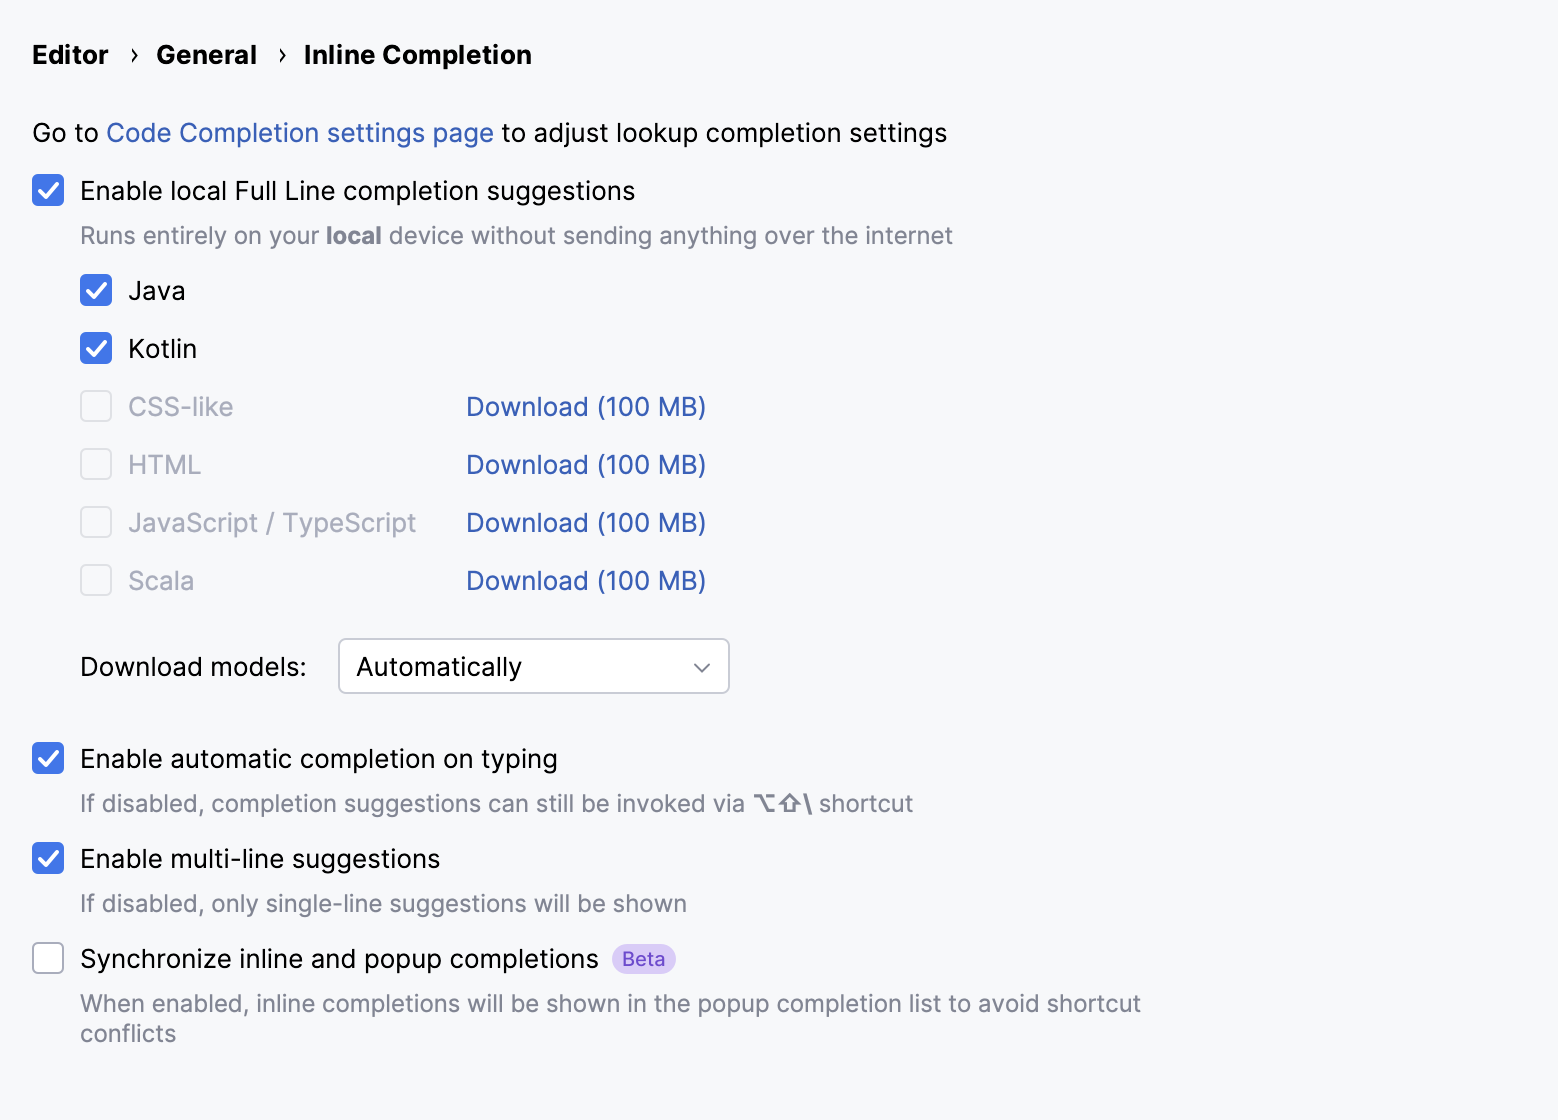Disable local Full Line completion suggestions

(x=47, y=190)
